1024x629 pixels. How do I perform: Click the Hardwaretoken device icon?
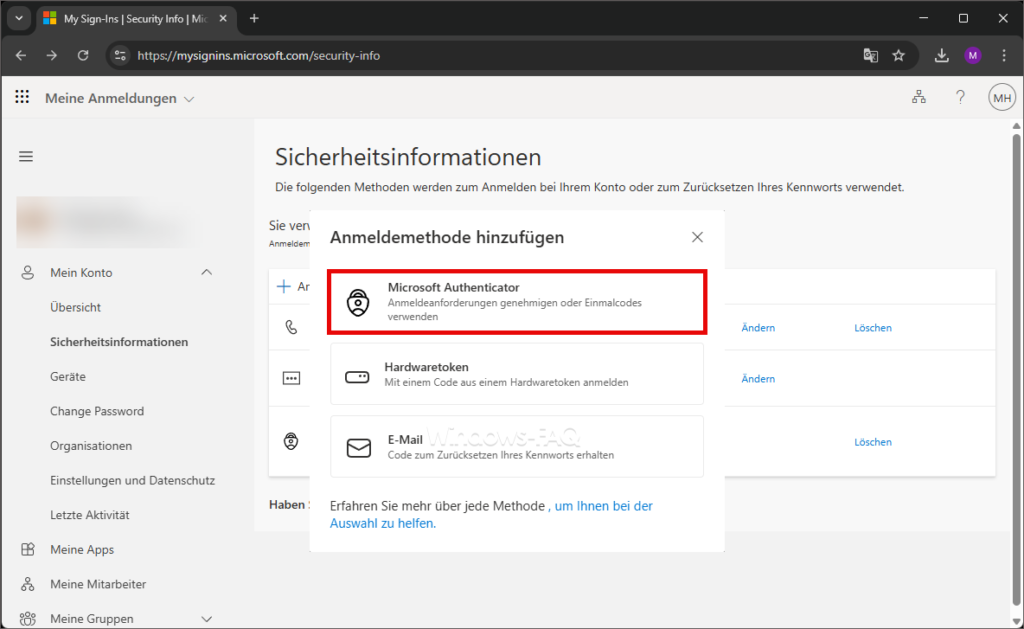(x=357, y=377)
